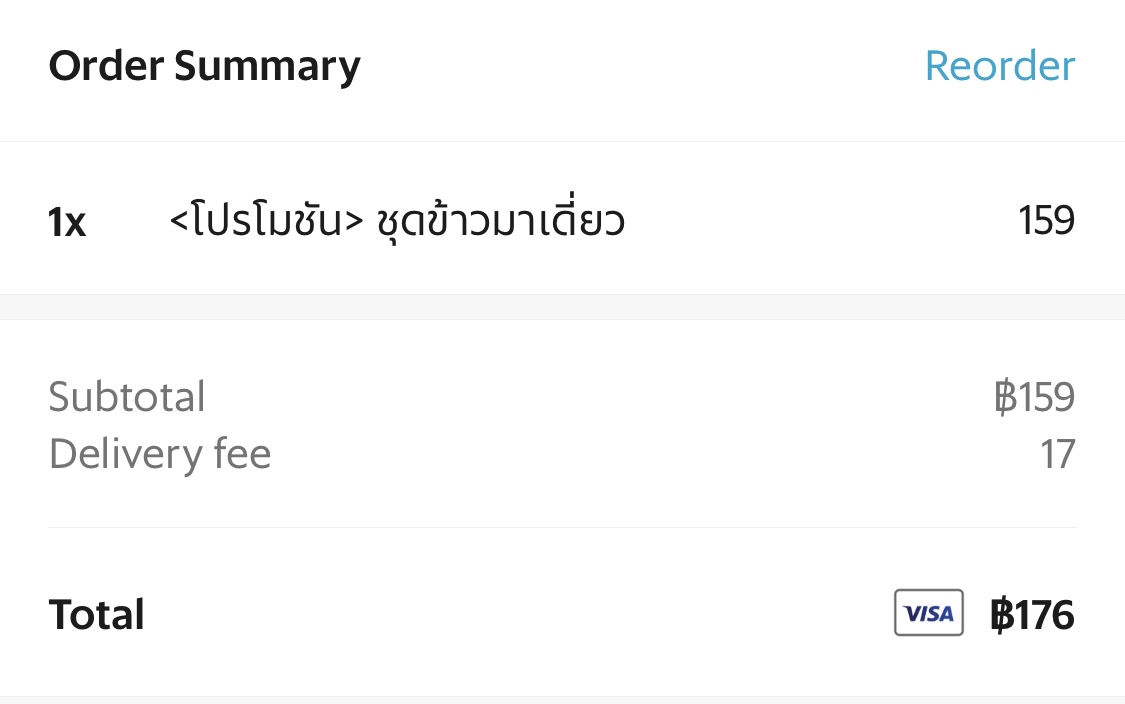Open the ชุดข้าวมาเดี่ยว order item
This screenshot has height=704, width=1125.
[x=500, y=221]
